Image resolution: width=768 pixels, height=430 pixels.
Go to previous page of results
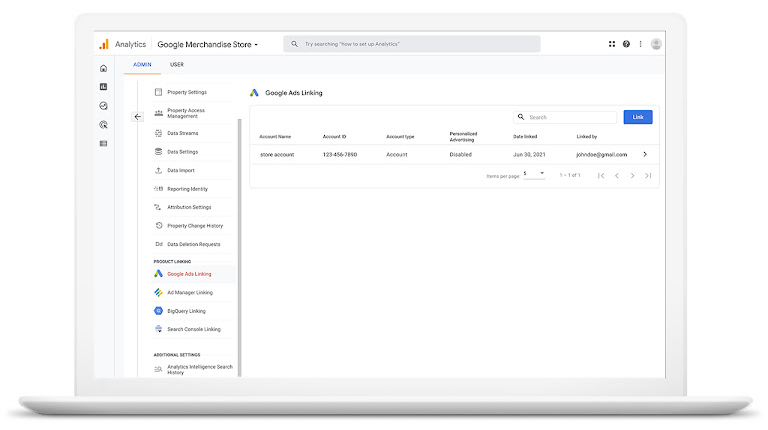[617, 175]
